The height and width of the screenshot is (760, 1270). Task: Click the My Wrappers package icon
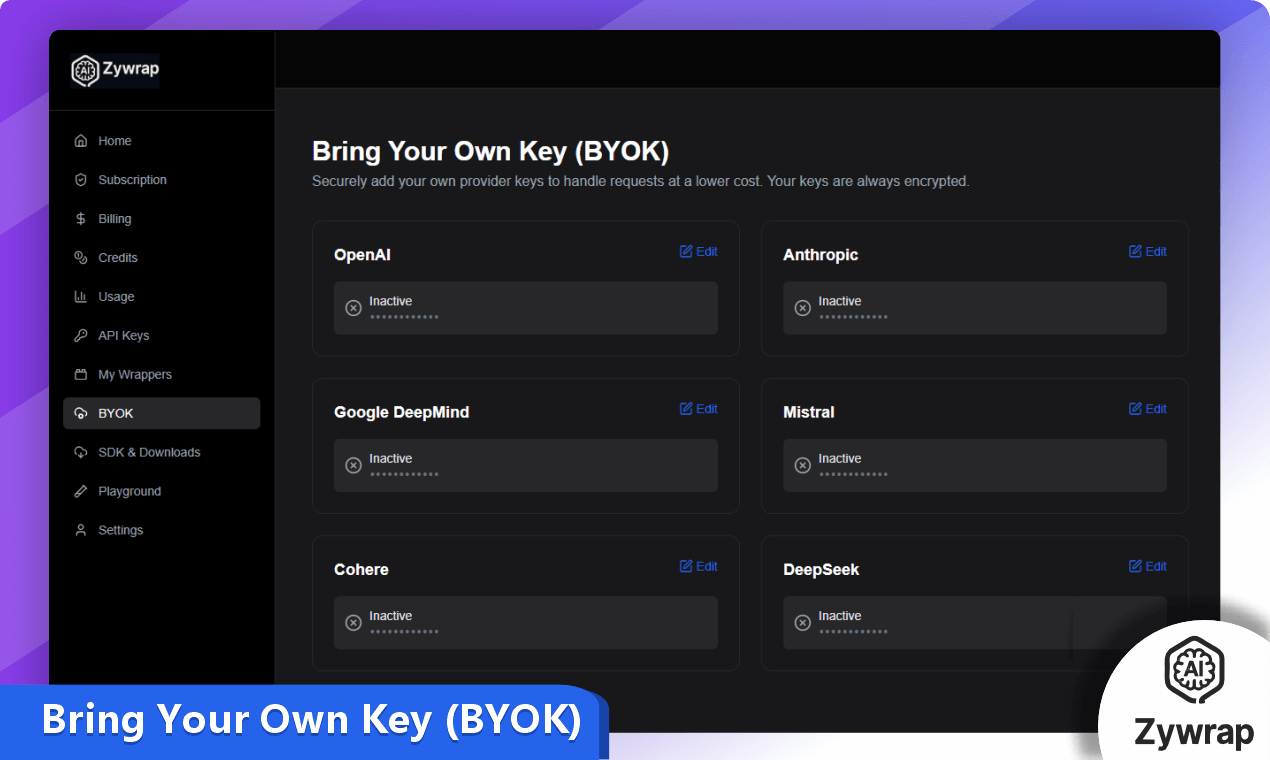click(x=81, y=375)
